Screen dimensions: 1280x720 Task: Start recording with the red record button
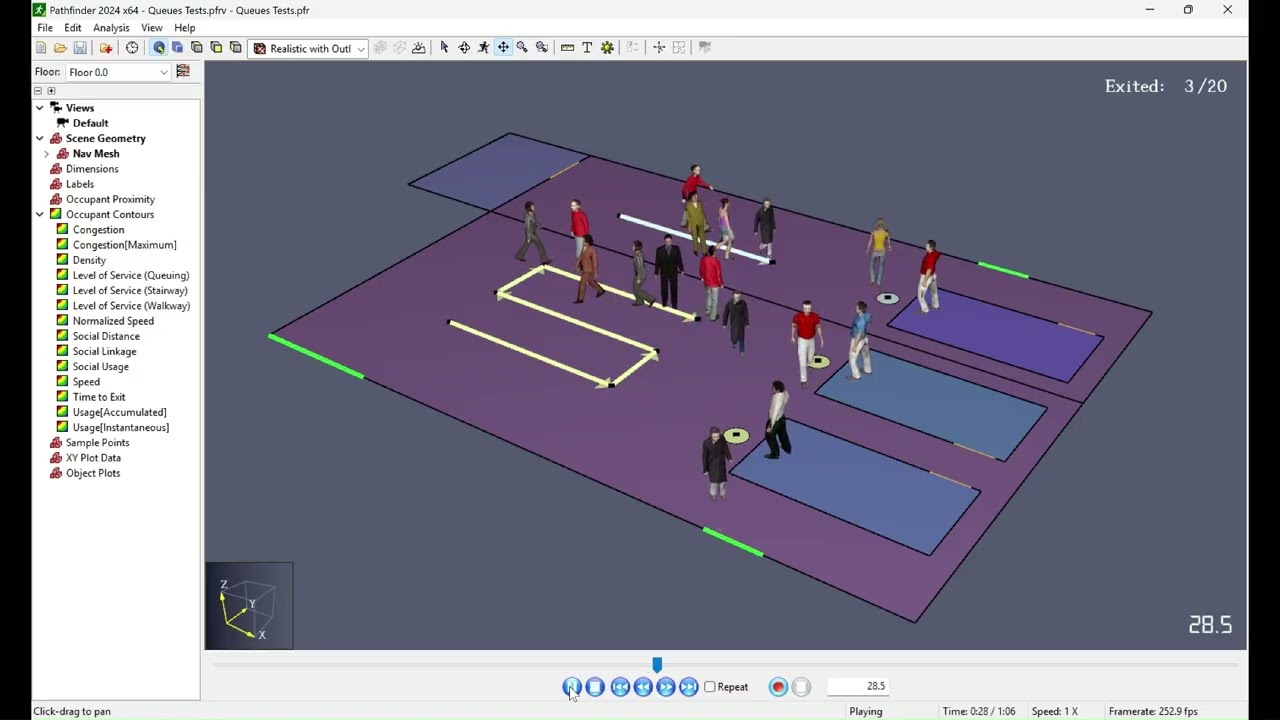(778, 687)
